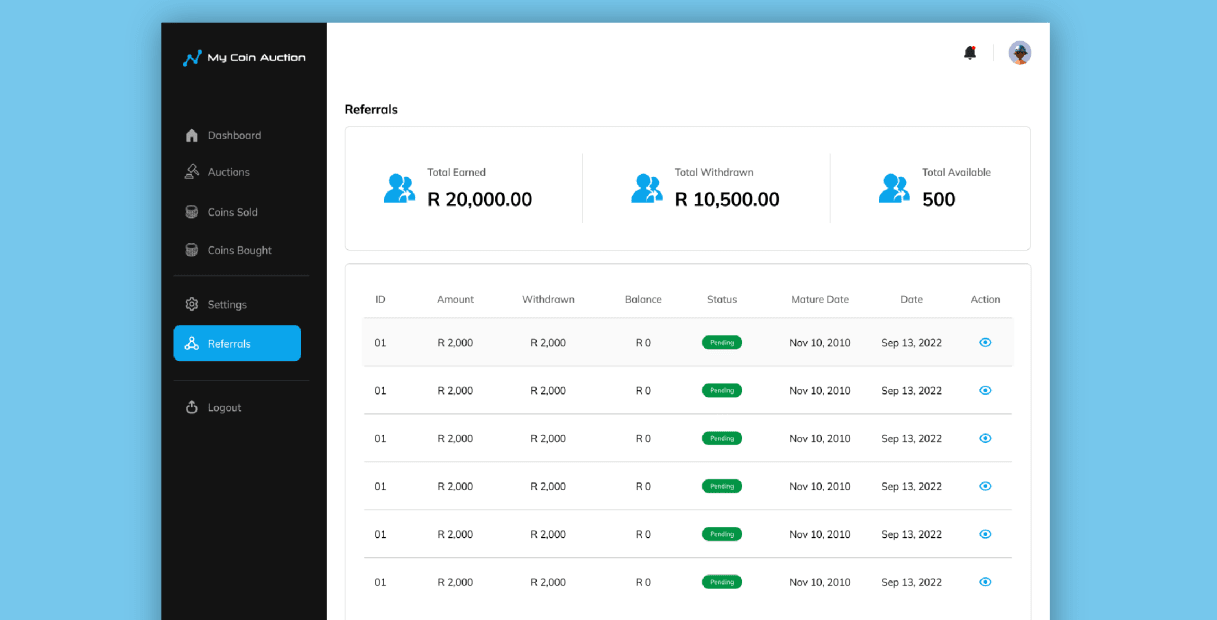Click Nov 10, 2010 in the highlighted row

point(820,343)
